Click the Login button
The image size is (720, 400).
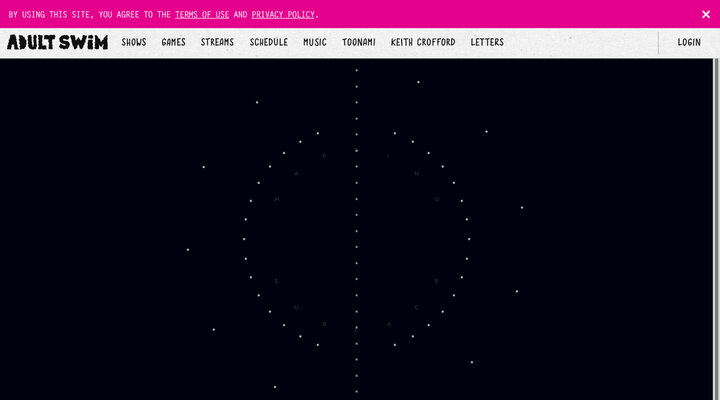tap(689, 42)
